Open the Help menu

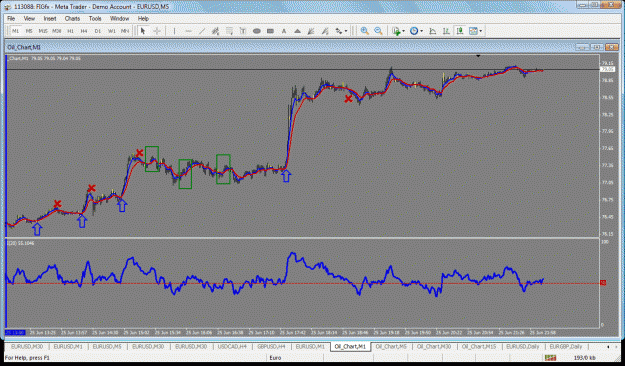(x=143, y=18)
